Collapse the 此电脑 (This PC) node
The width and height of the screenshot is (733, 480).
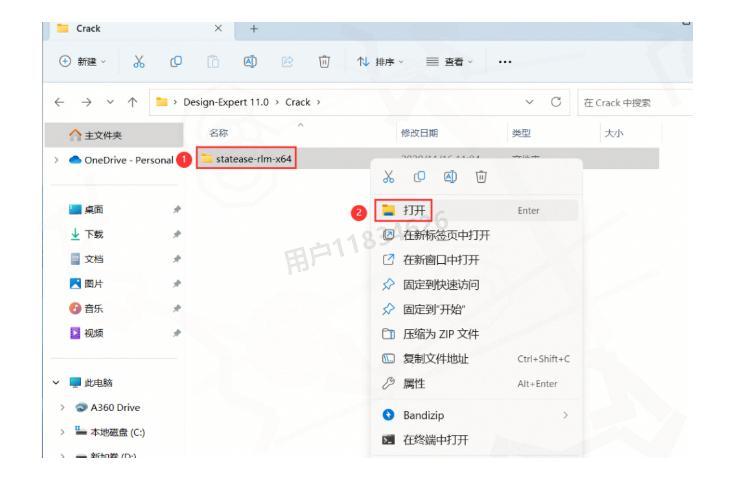pyautogui.click(x=56, y=382)
